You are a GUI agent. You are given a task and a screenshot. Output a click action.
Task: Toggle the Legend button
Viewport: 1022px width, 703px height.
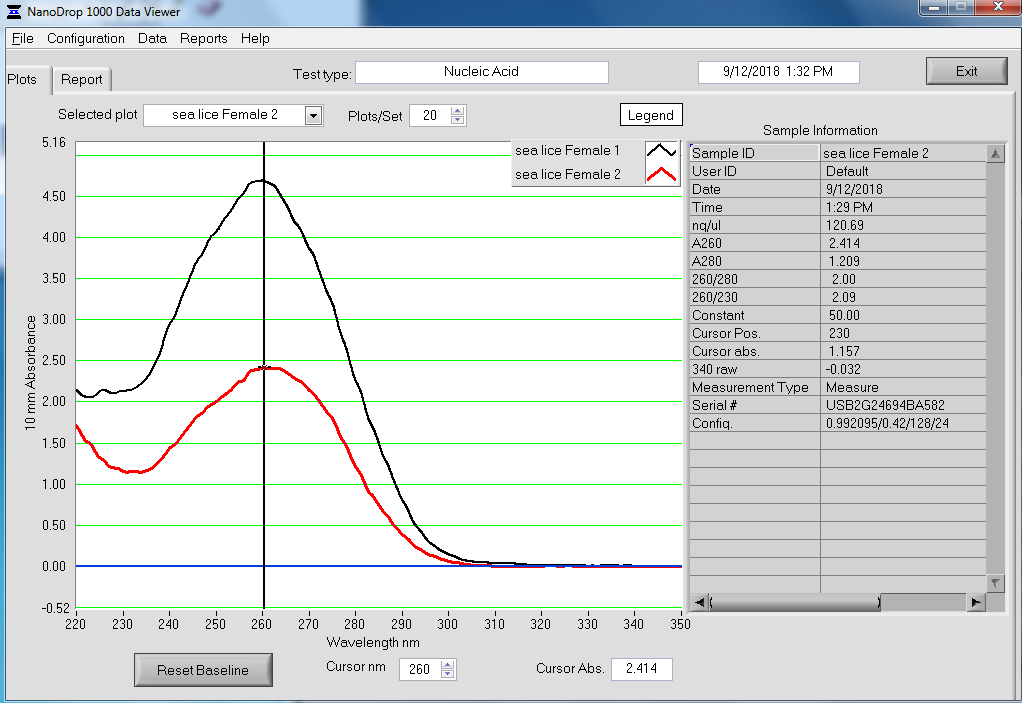tap(650, 116)
